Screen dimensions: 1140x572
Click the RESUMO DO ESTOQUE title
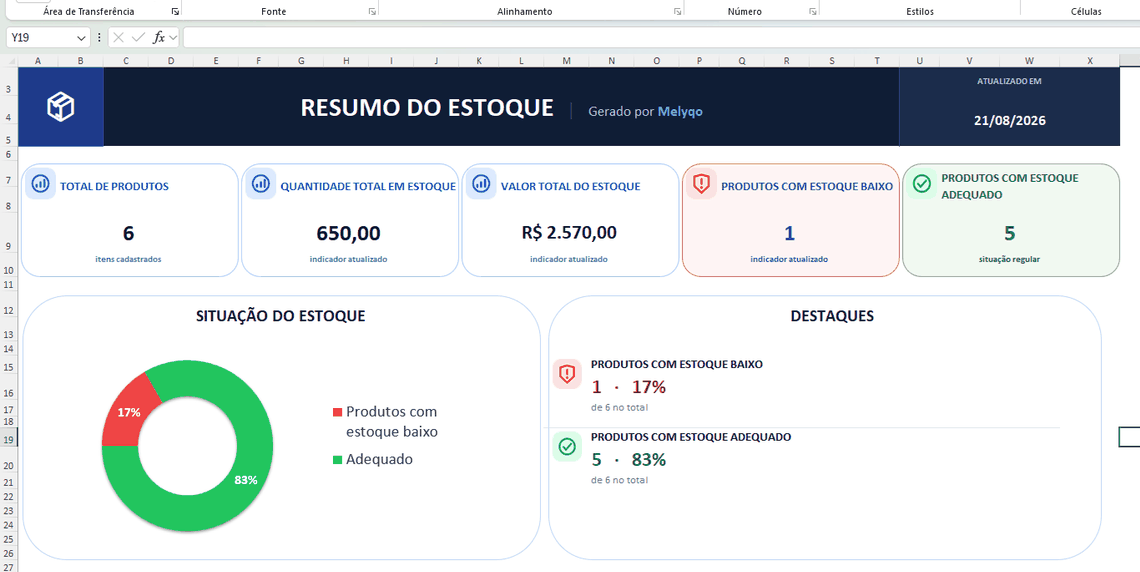[427, 108]
